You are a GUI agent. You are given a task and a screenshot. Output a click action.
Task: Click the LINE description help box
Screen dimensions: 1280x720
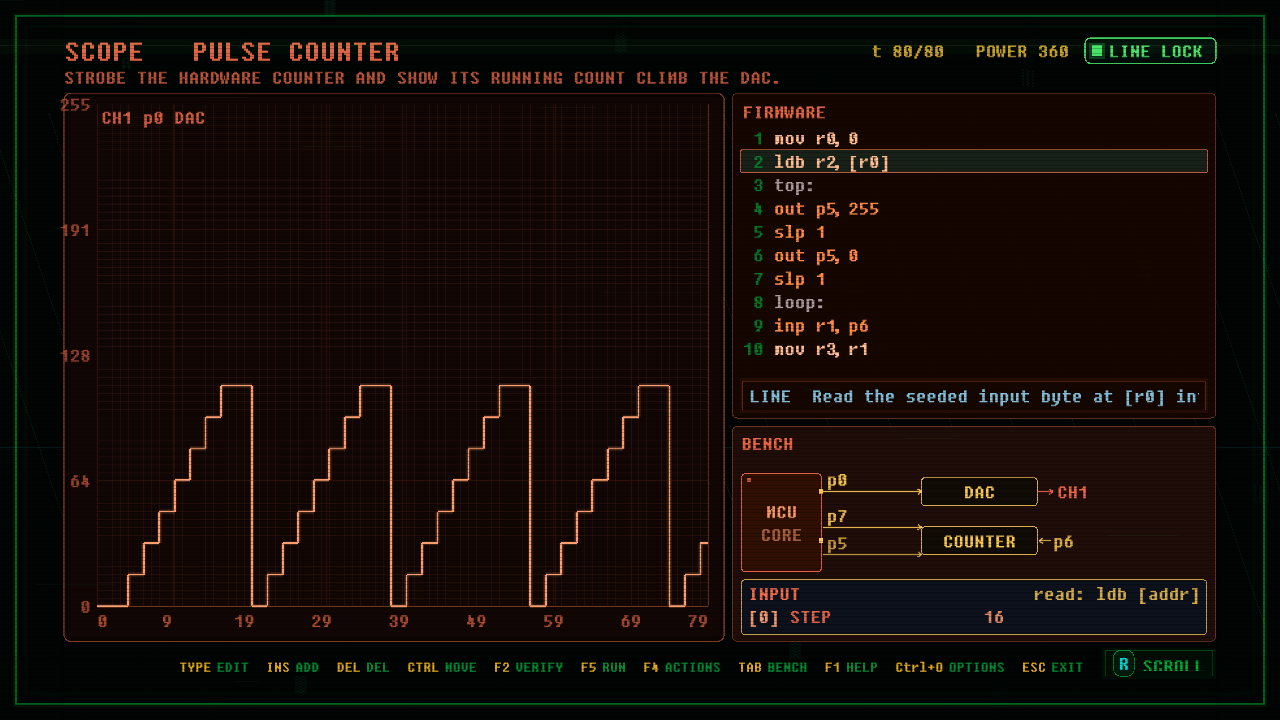[974, 396]
